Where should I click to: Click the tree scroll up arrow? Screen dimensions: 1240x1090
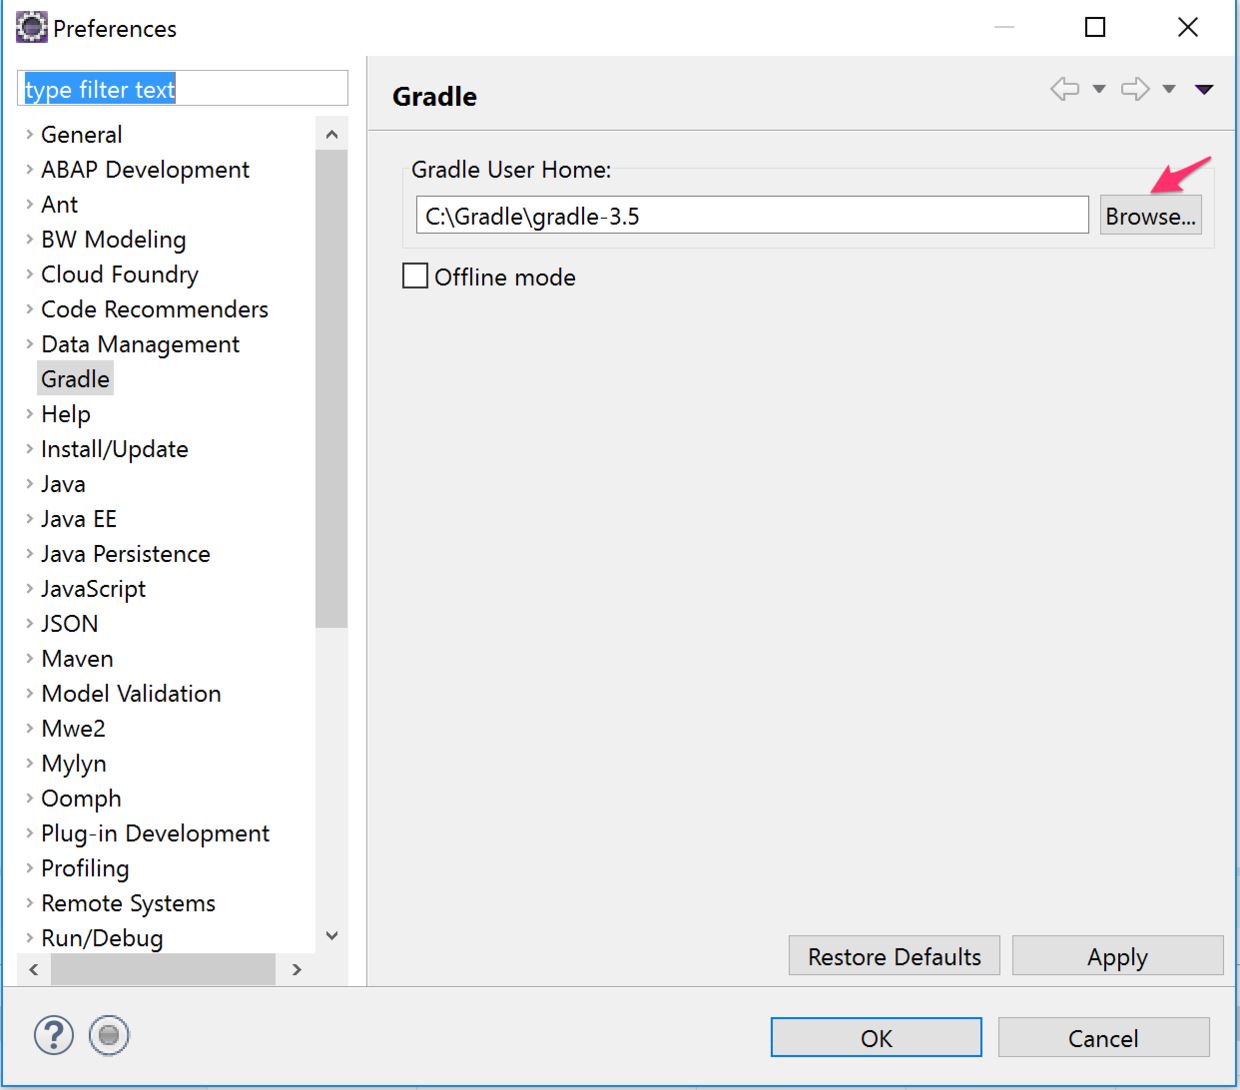tap(332, 134)
